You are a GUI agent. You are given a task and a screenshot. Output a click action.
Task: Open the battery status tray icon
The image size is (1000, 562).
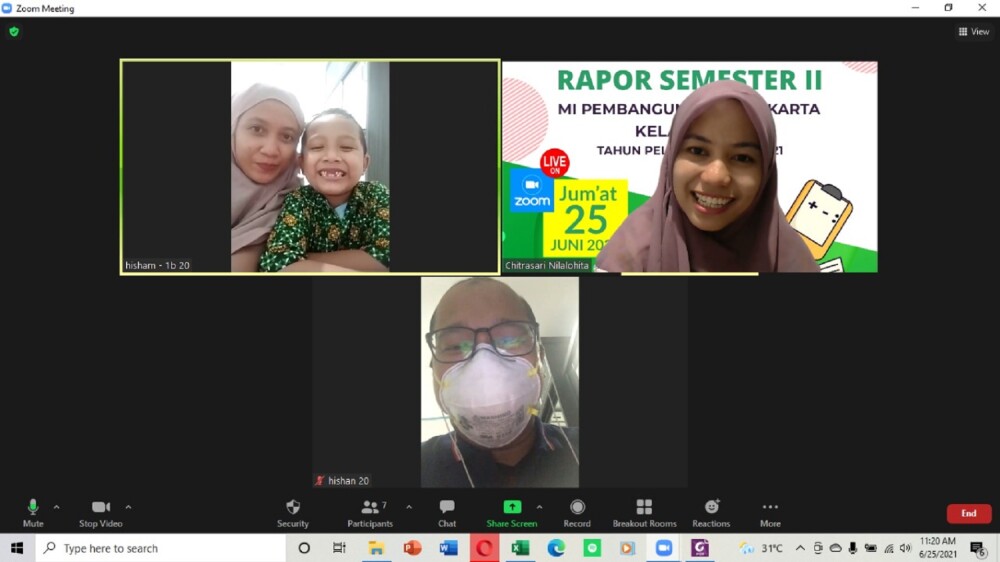[871, 548]
